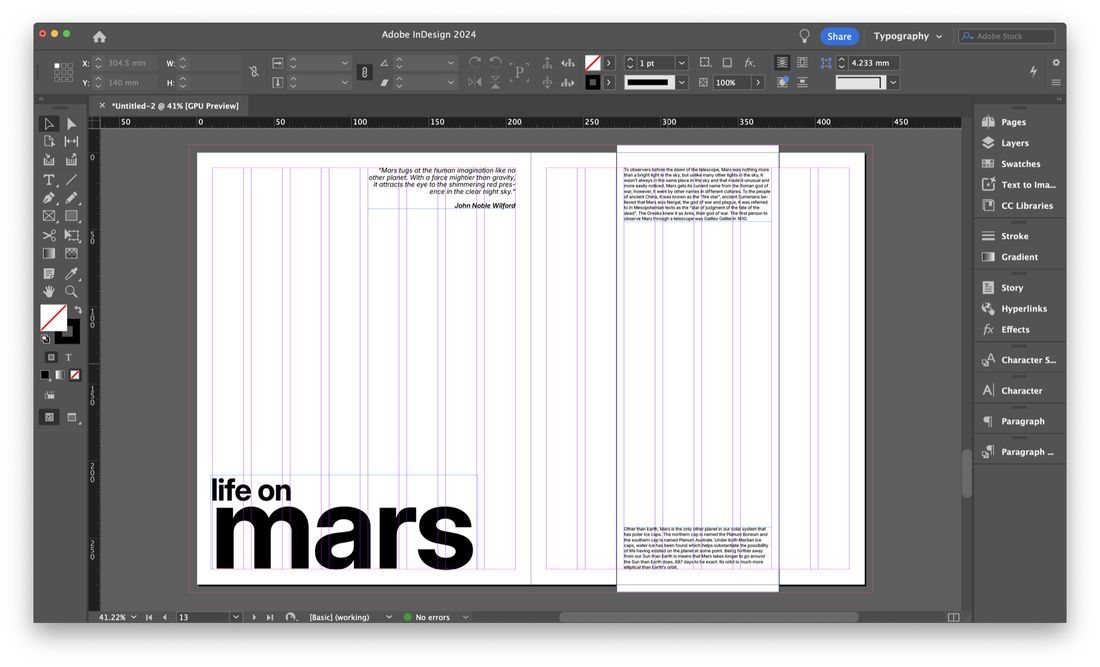The image size is (1100, 667).
Task: Select the Line tool
Action: coord(71,180)
